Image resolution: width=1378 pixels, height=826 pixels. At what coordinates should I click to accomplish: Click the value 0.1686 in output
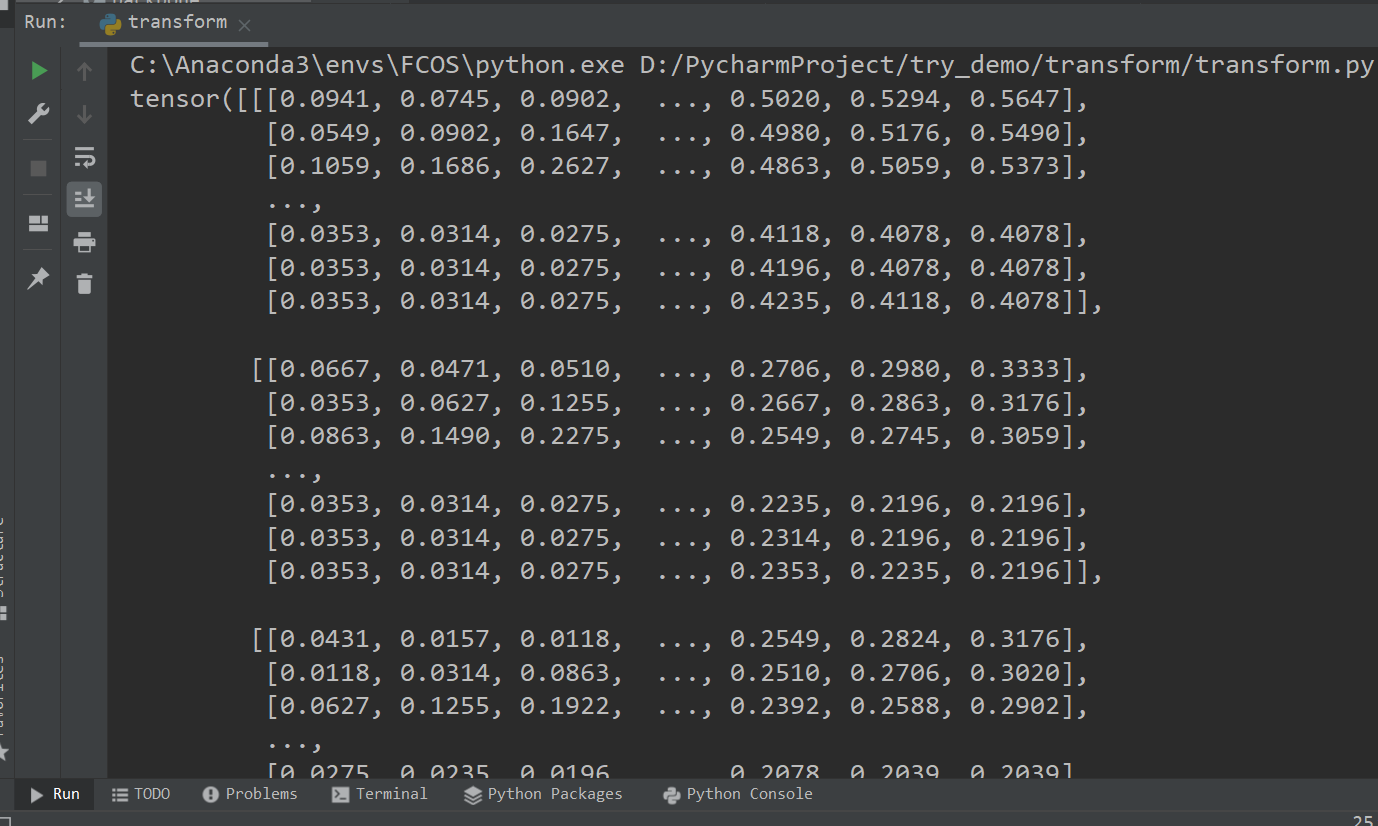pyautogui.click(x=445, y=167)
